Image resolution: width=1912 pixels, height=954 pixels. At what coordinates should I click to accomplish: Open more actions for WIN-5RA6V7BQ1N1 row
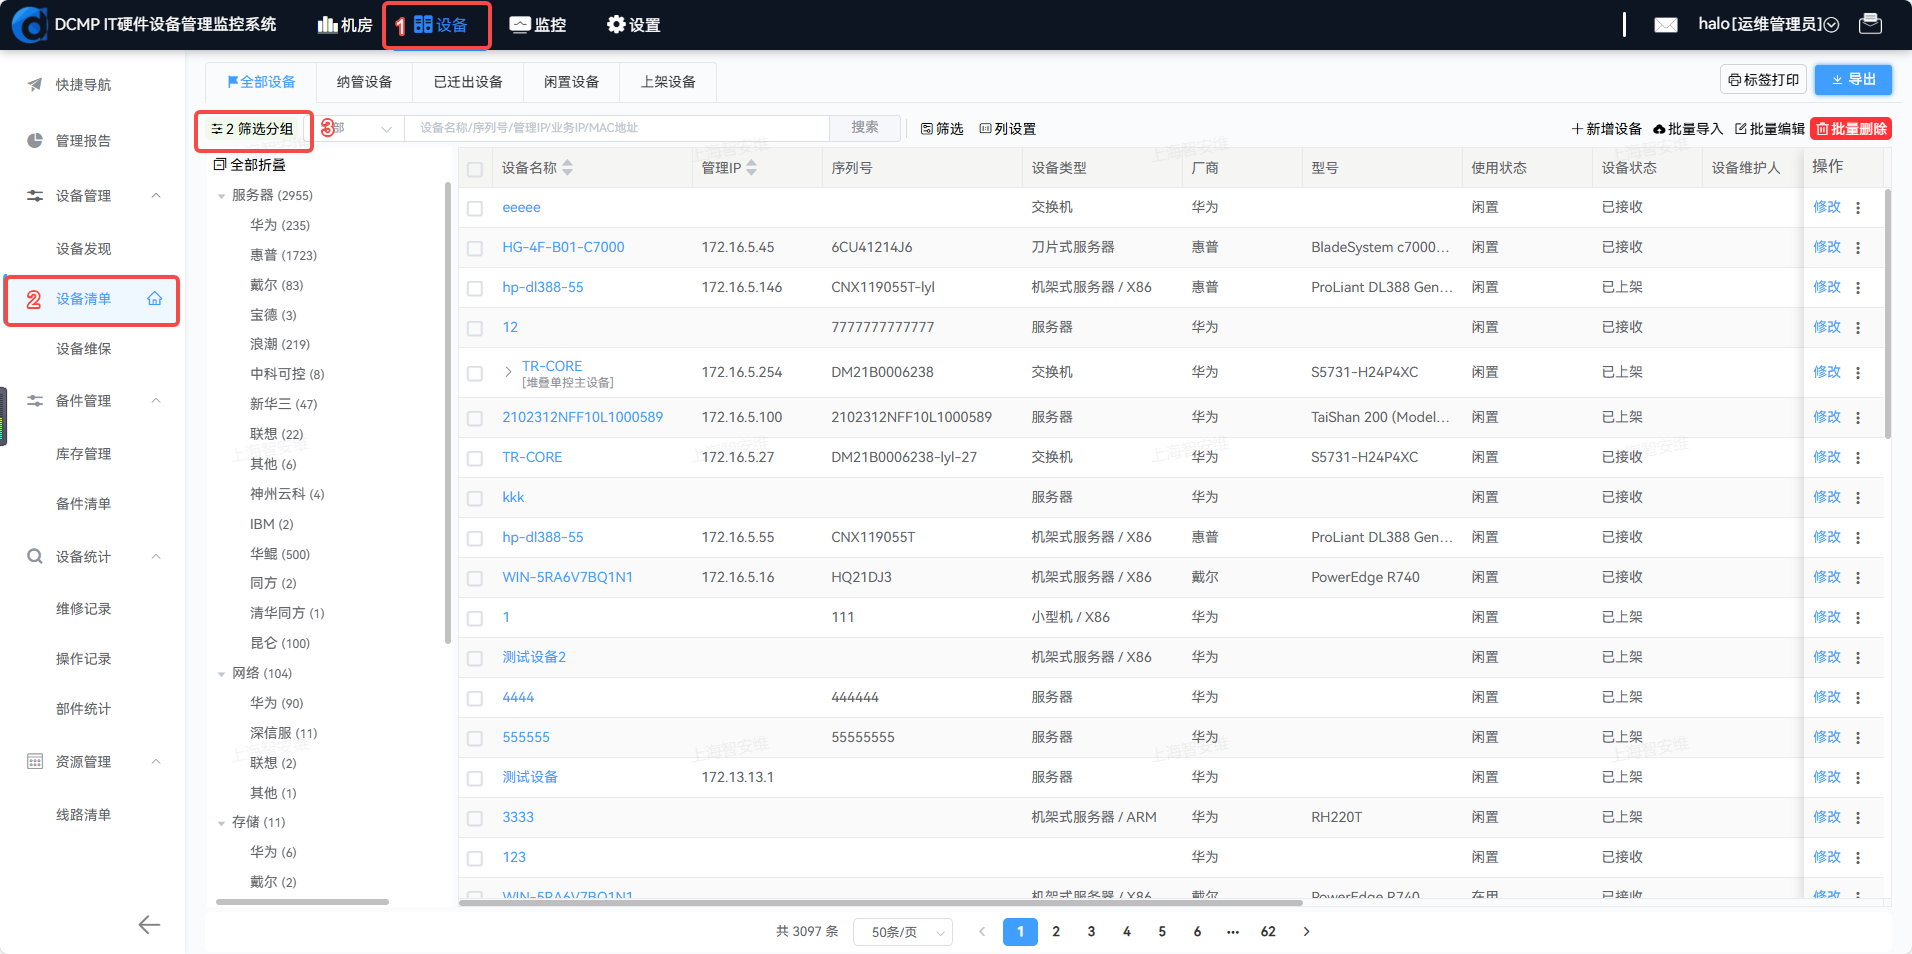1858,578
